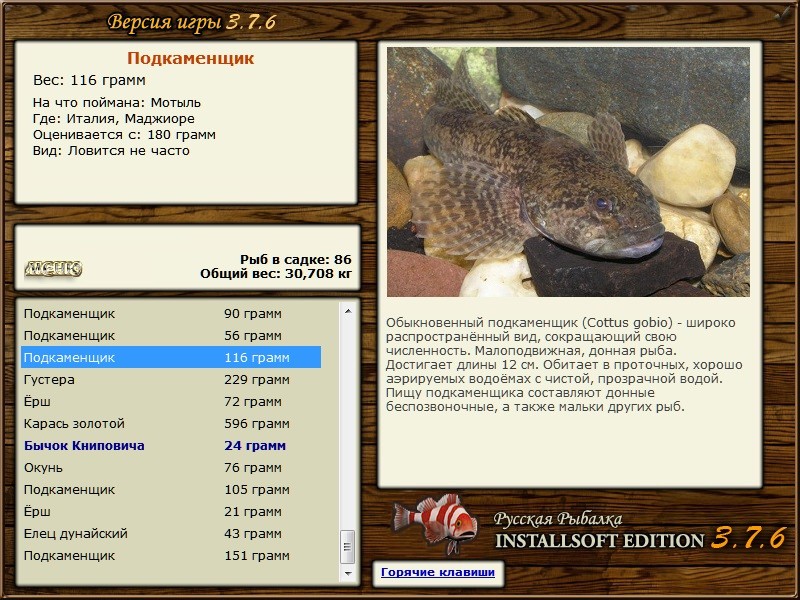Click the Русская Рыбалка logo text
Screen dimensions: 800x600
point(558,518)
